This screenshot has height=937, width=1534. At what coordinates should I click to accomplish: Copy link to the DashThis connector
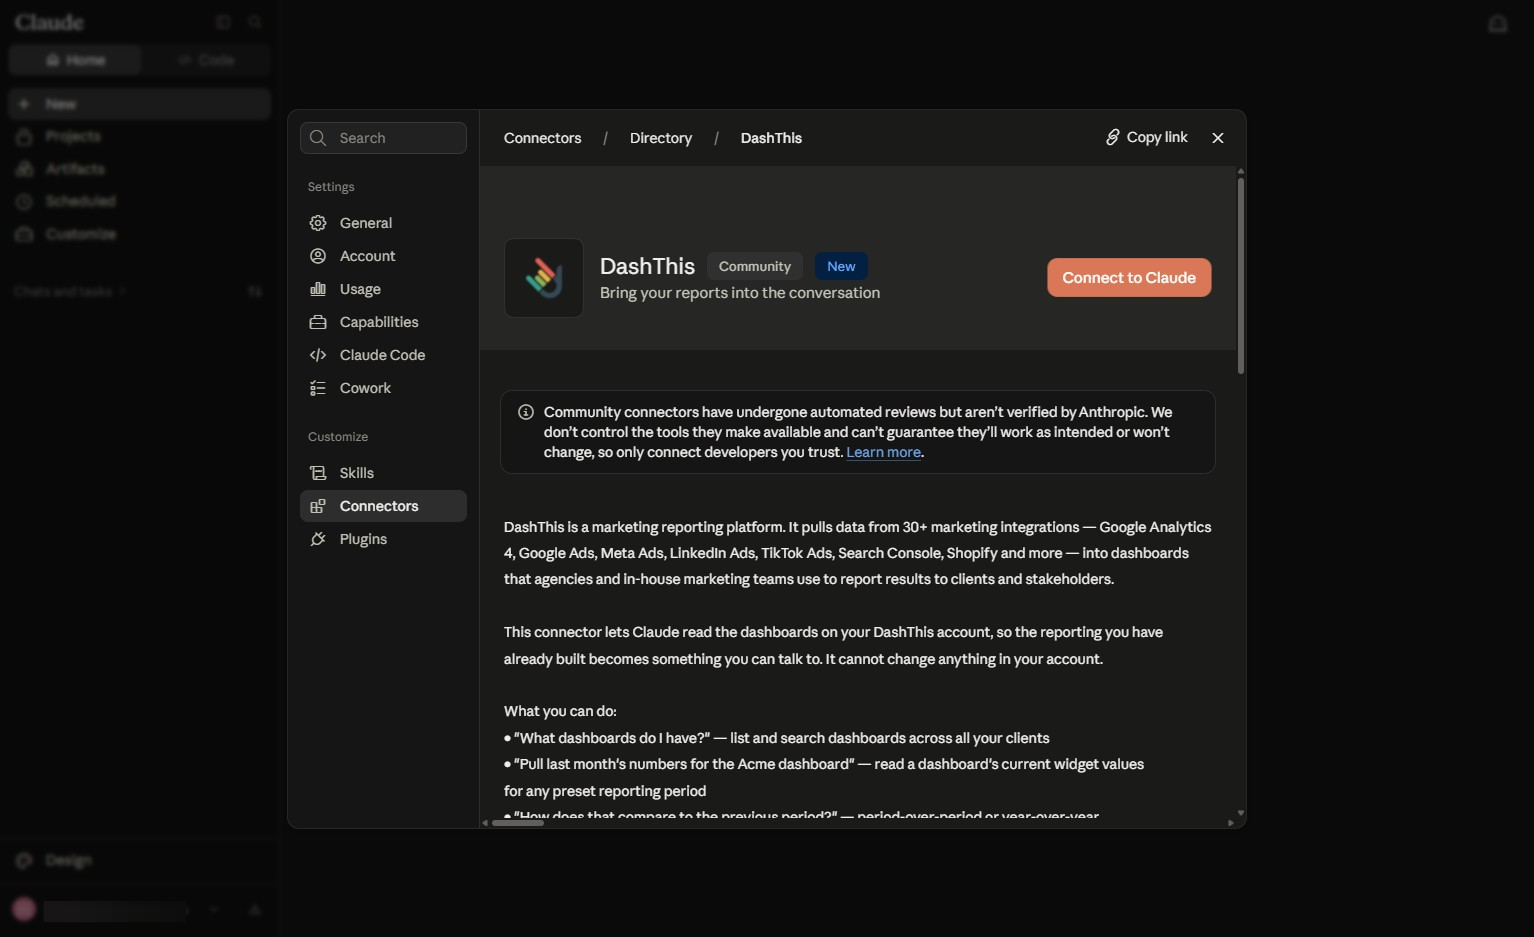tap(1146, 137)
